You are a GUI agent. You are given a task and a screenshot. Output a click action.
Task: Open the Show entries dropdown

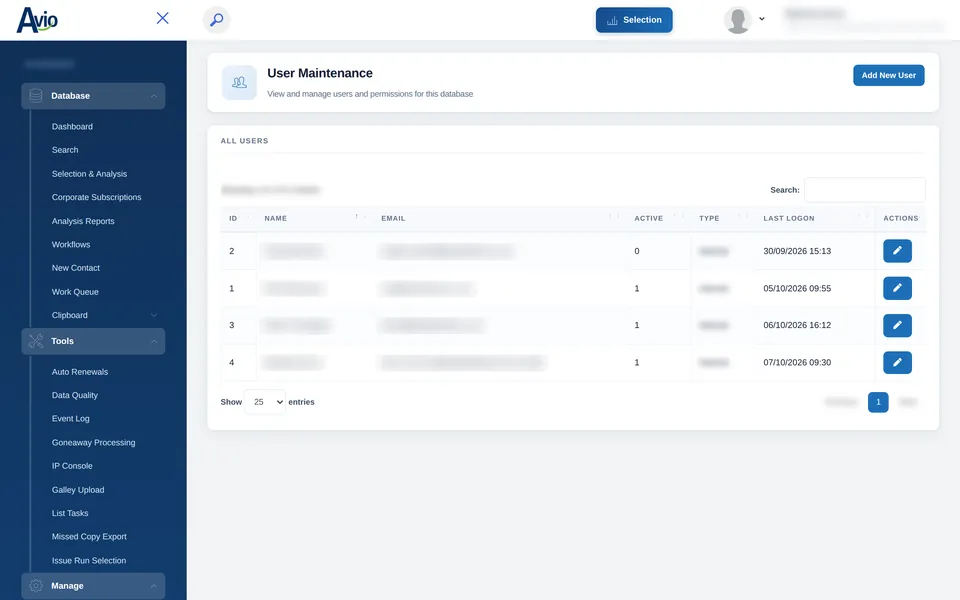coord(265,402)
